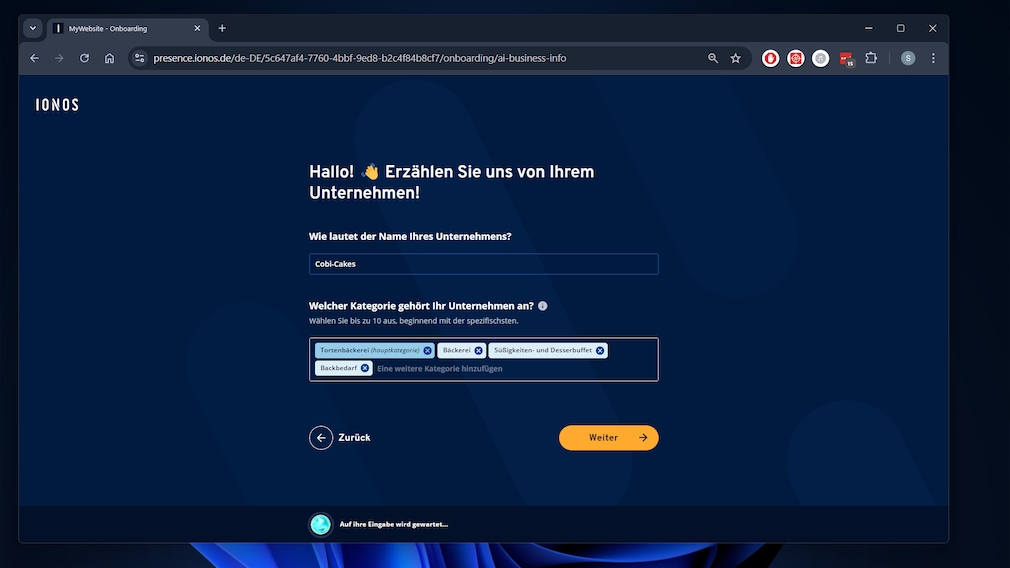Remove the Tortenbäckerei category tag
This screenshot has width=1010, height=568.
coord(427,351)
